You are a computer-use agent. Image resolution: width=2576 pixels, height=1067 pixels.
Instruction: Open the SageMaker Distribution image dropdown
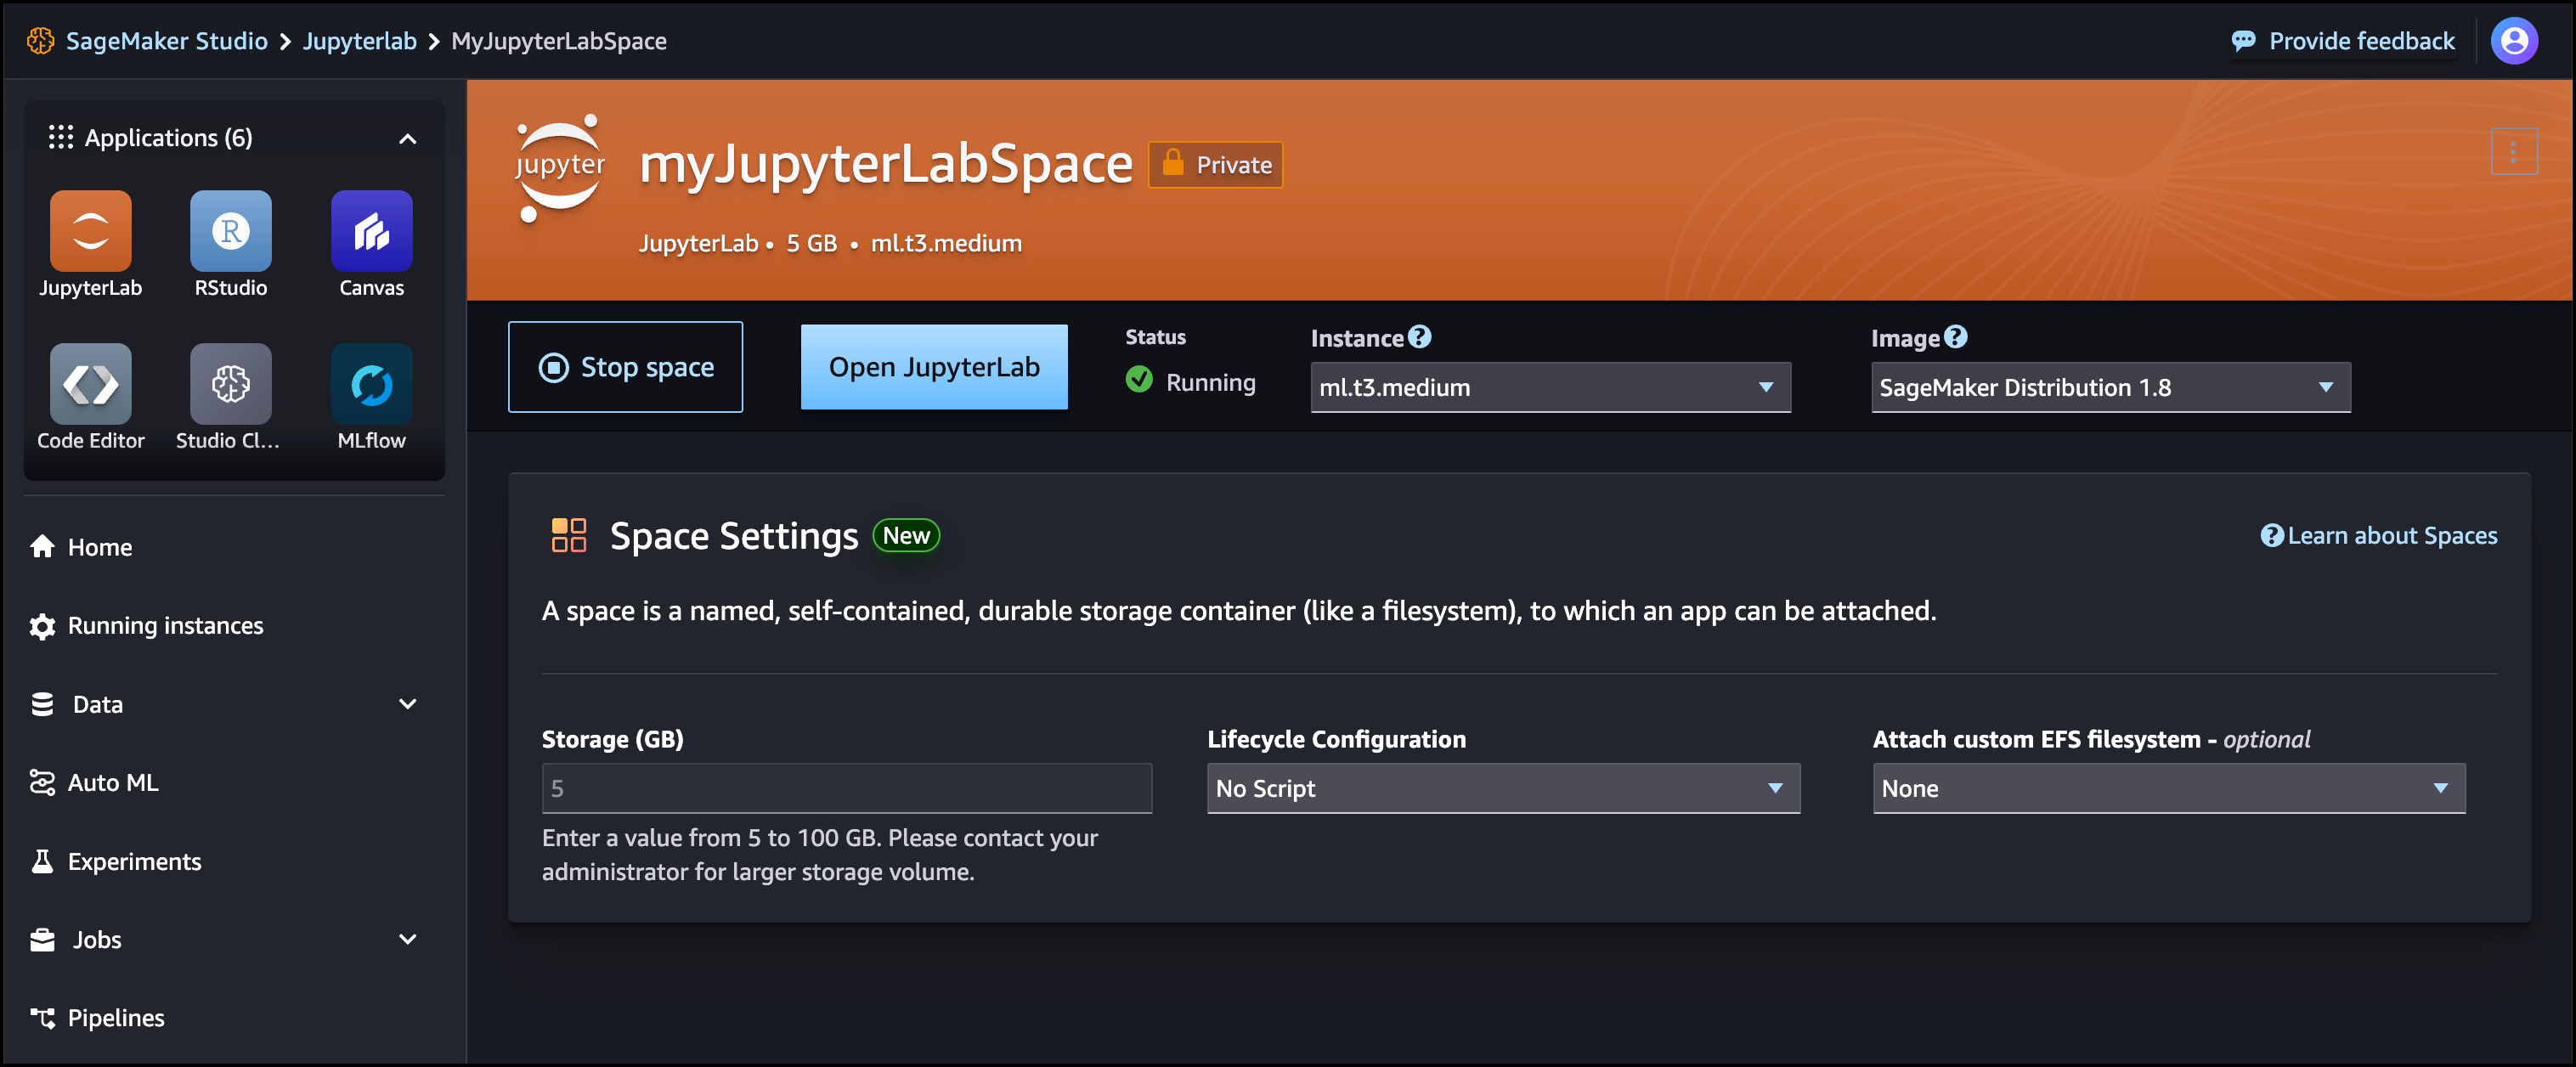tap(2109, 387)
